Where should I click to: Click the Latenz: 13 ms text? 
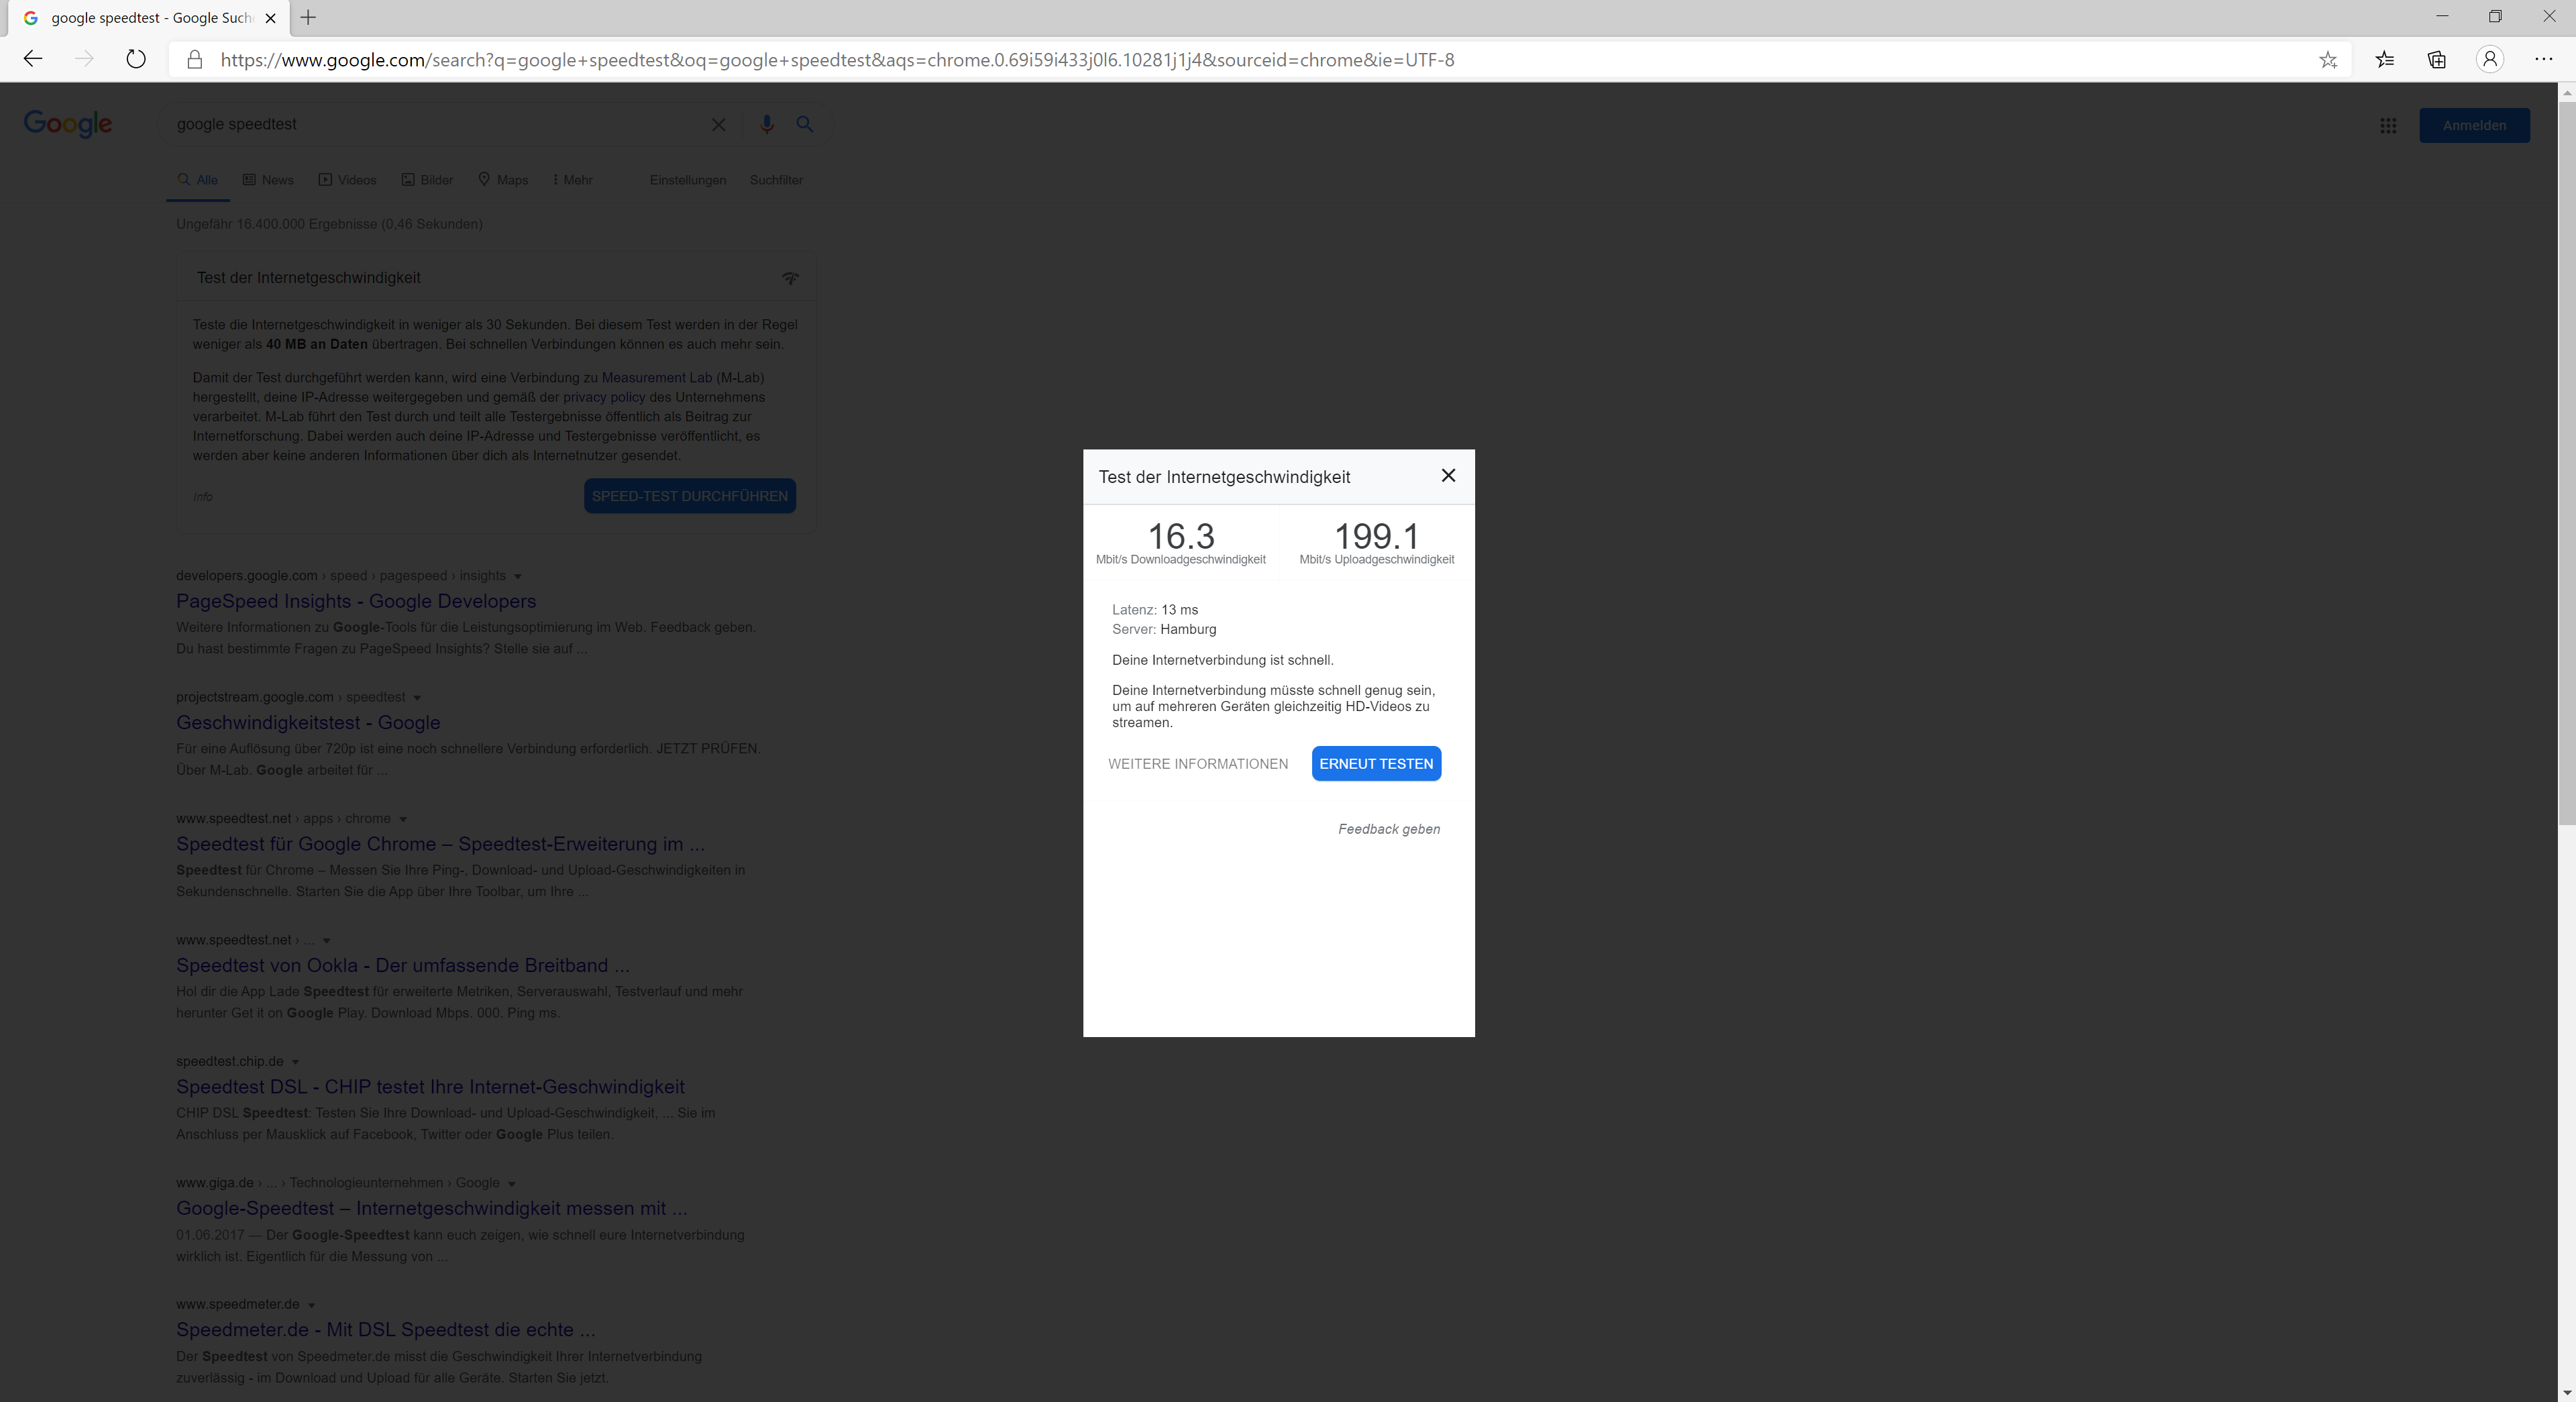coord(1155,610)
